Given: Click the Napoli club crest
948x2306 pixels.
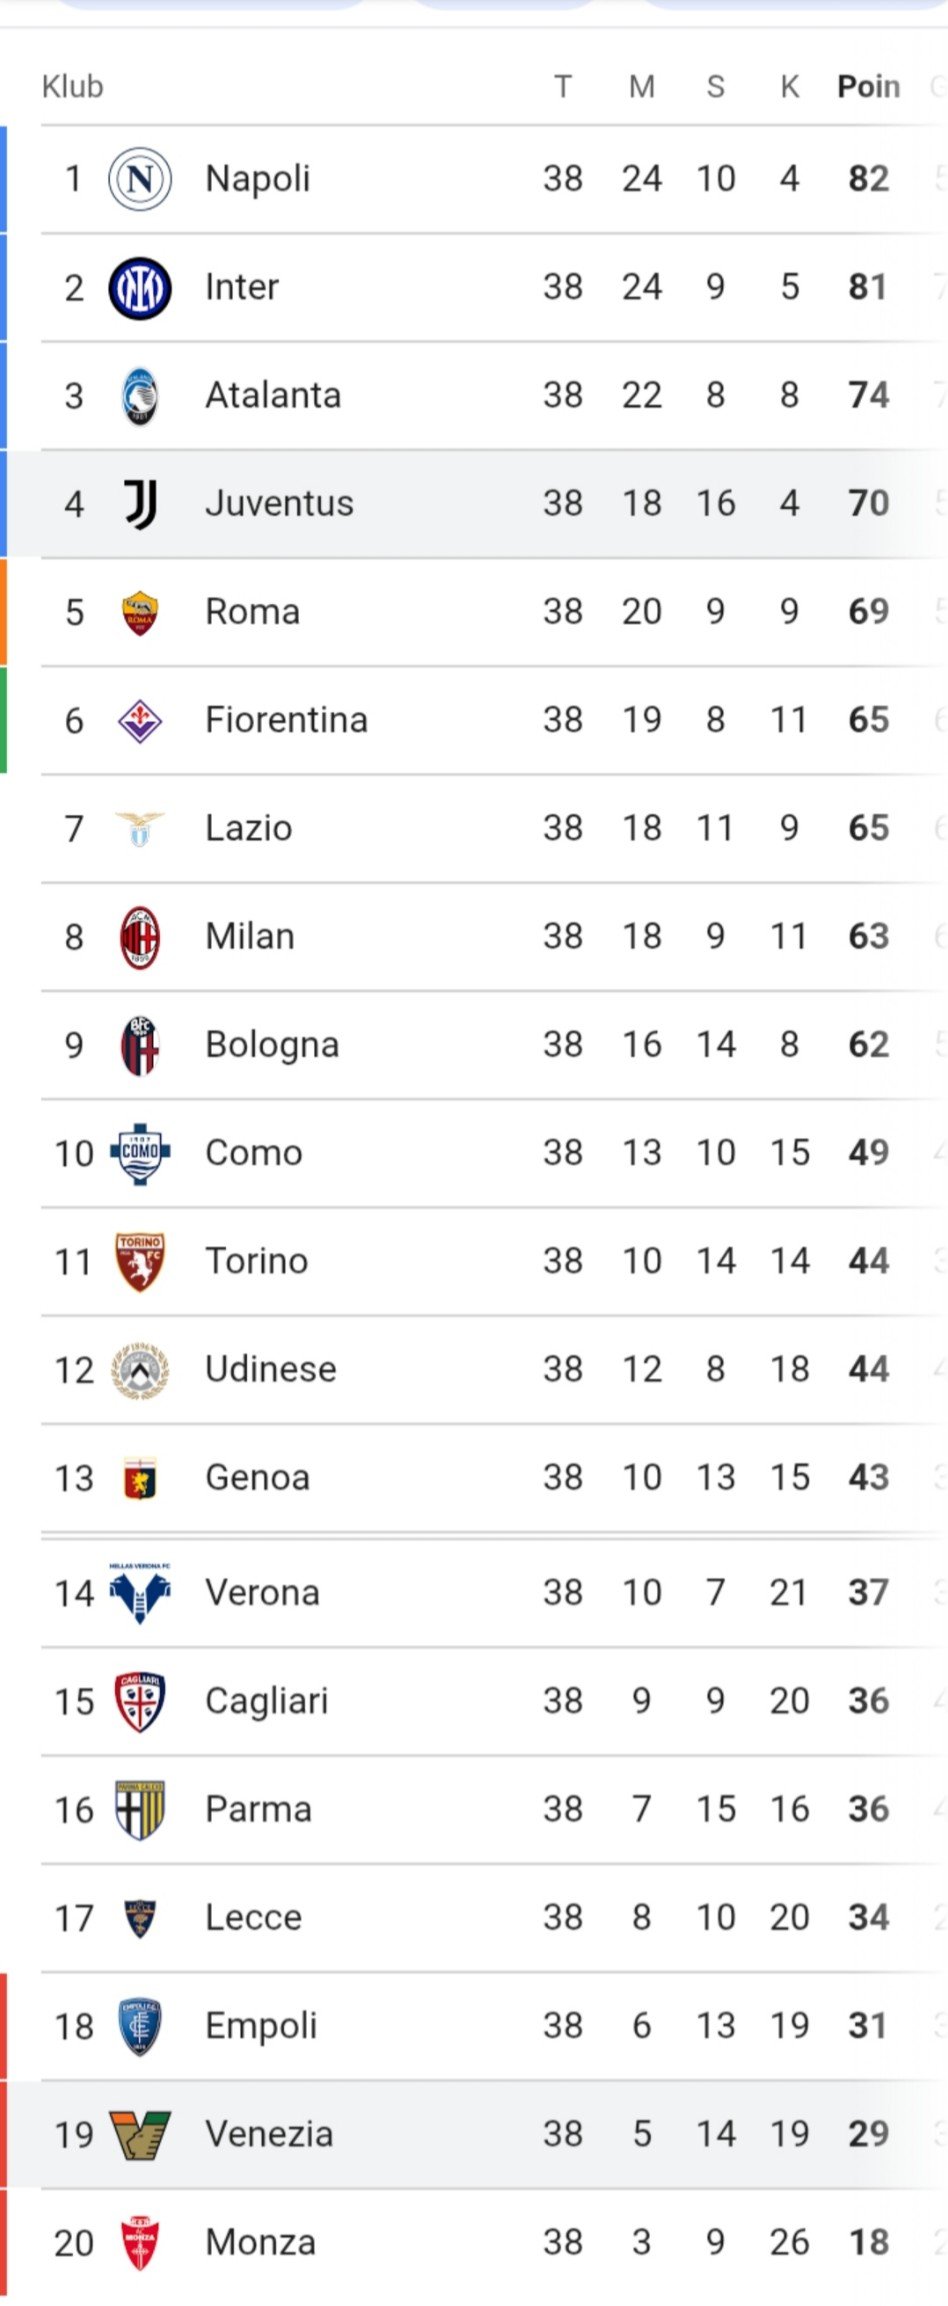Looking at the screenshot, I should pyautogui.click(x=140, y=179).
